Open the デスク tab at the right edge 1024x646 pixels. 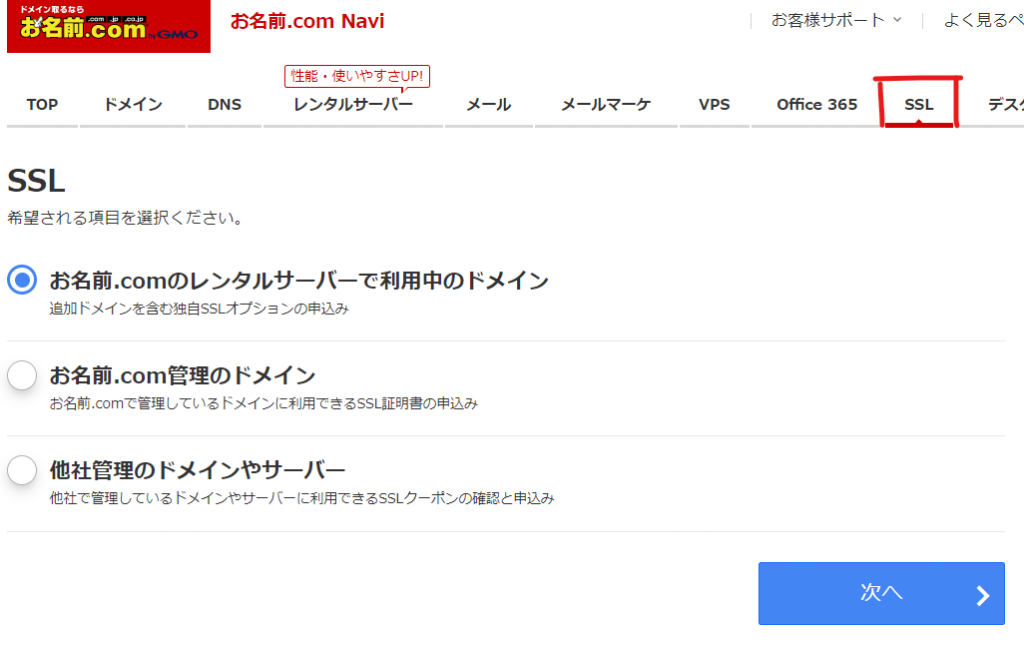1005,105
